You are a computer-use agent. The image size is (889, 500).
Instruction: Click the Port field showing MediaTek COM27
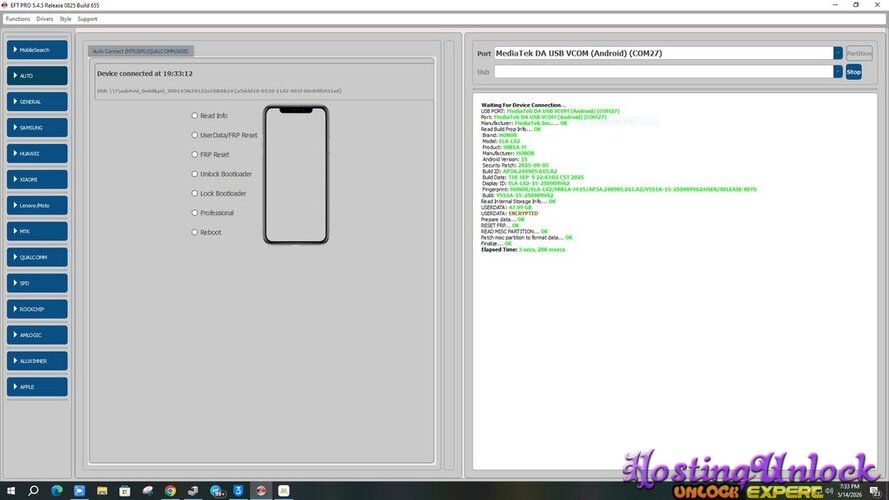pyautogui.click(x=663, y=53)
